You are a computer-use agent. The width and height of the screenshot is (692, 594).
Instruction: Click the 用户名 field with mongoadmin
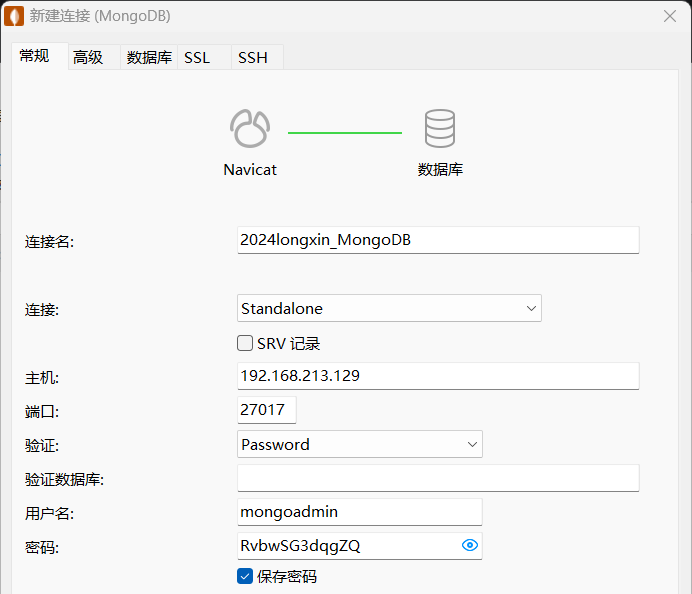coord(360,512)
